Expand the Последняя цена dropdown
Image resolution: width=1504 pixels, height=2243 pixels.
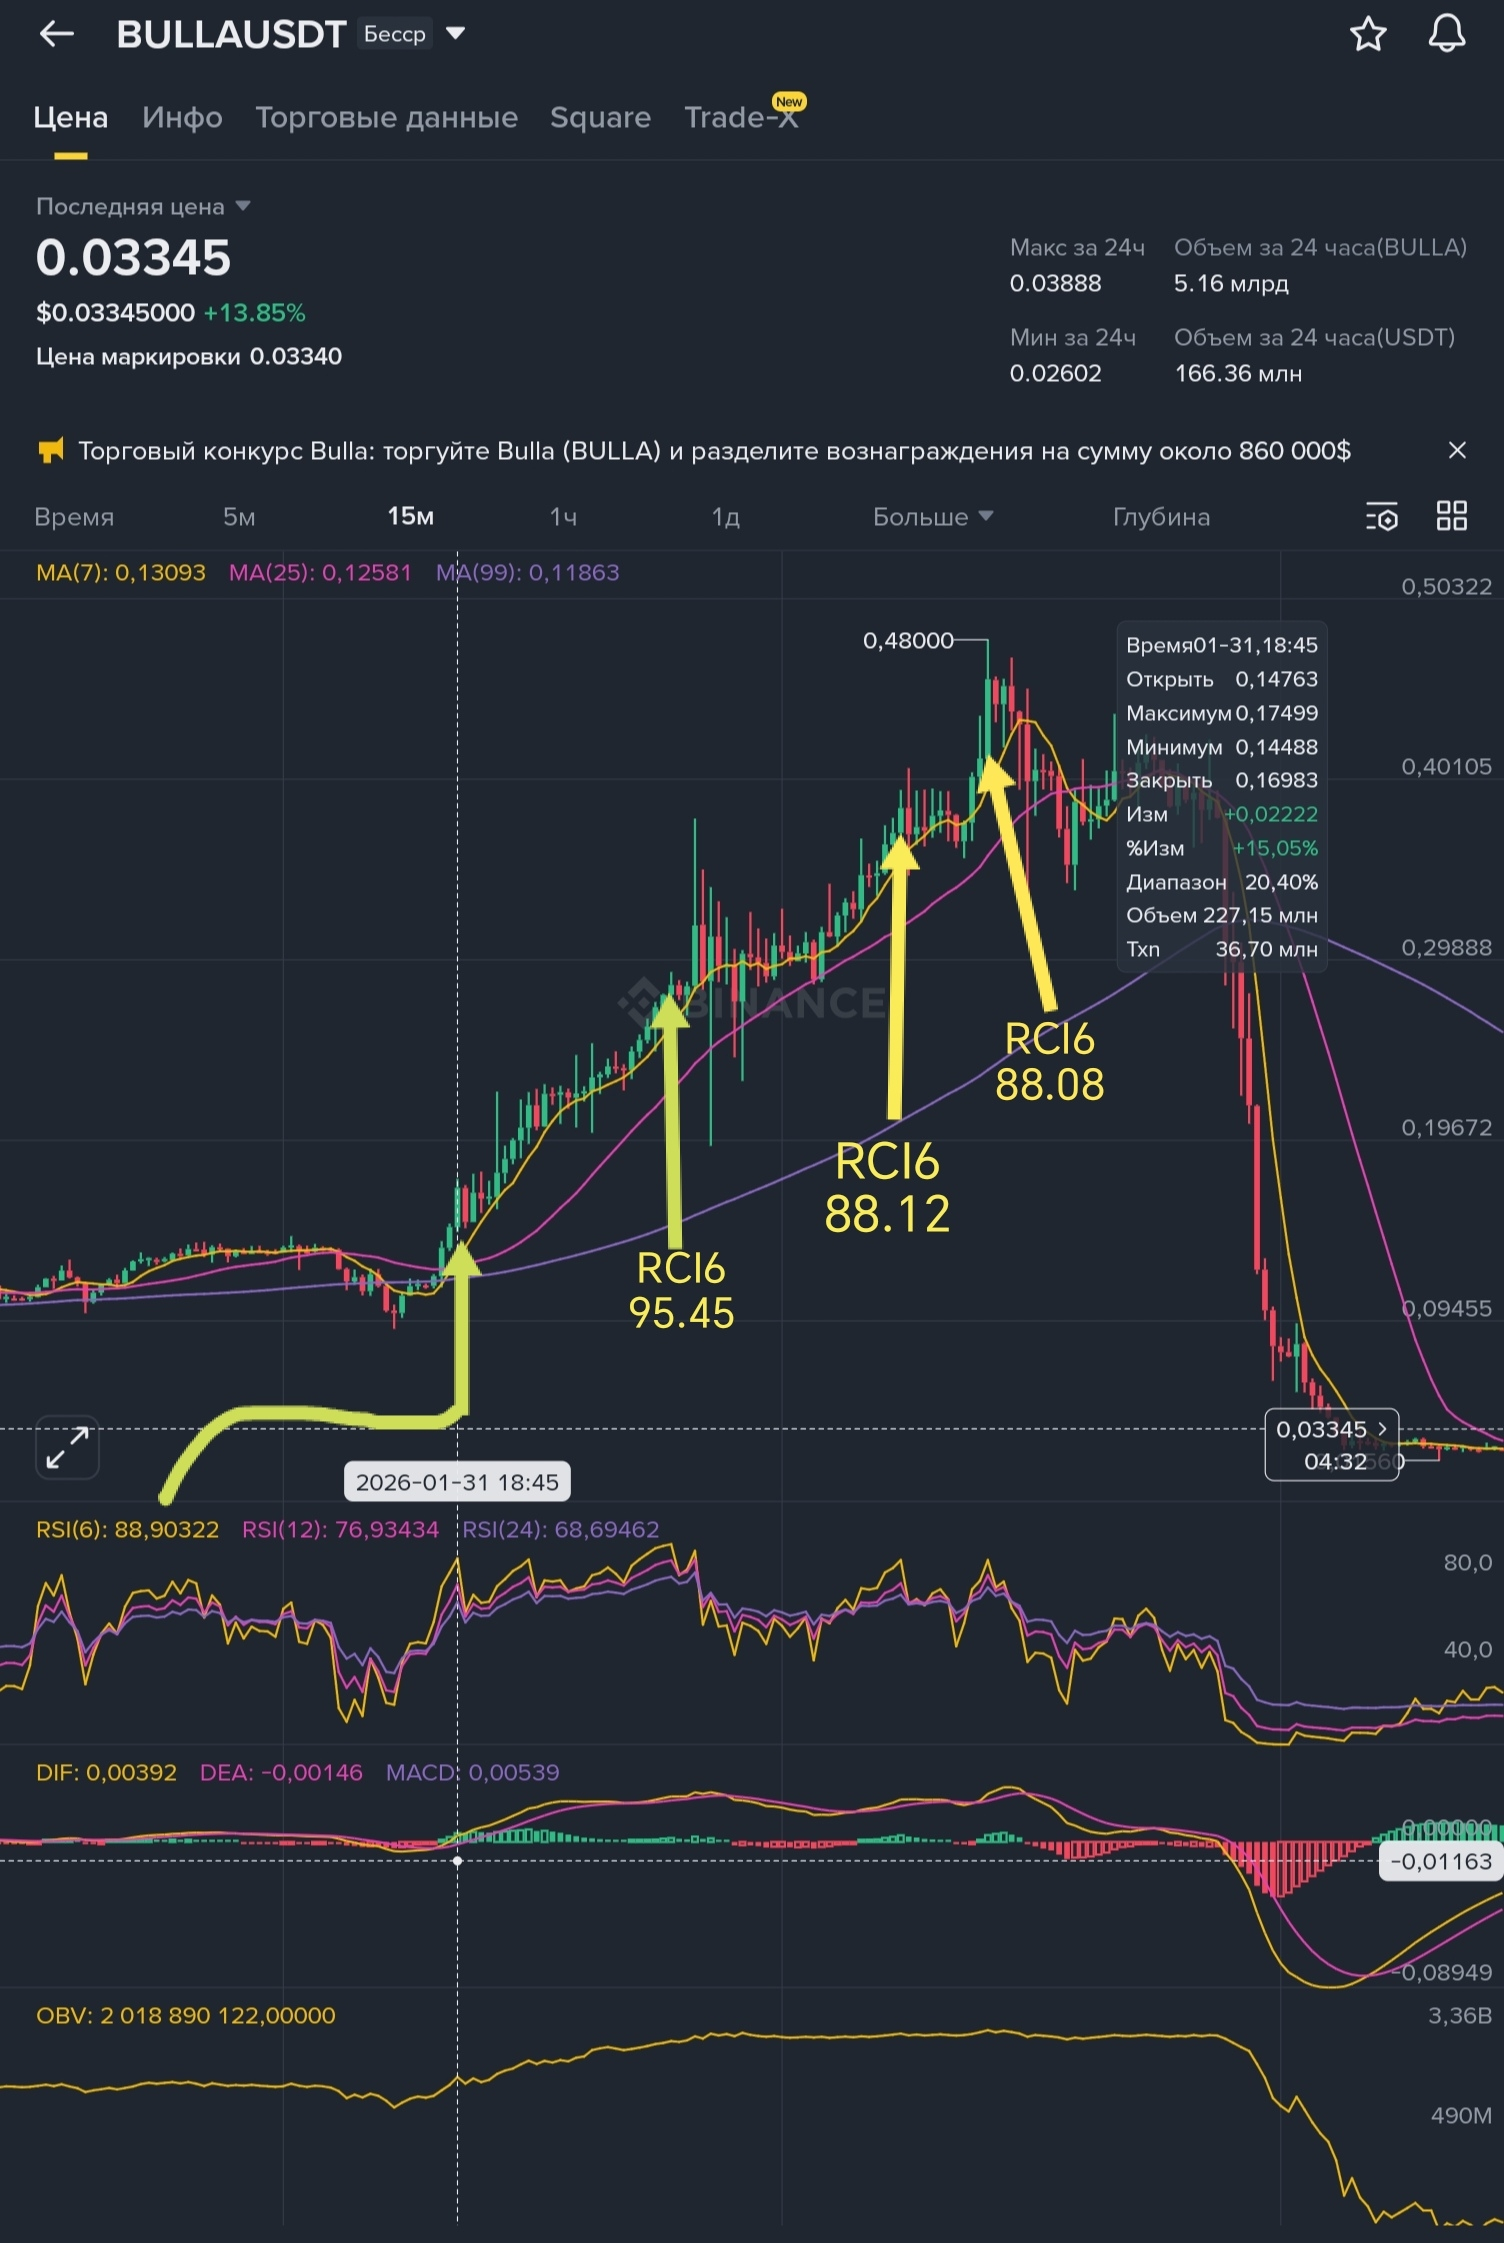242,206
